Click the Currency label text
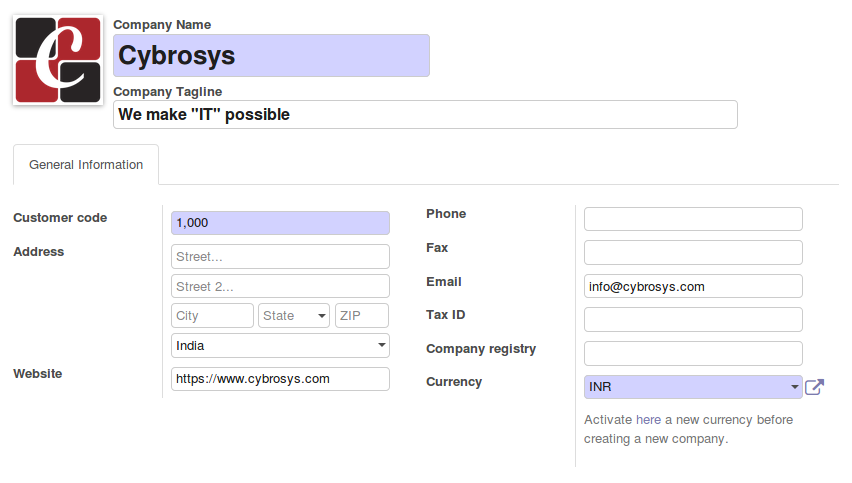The width and height of the screenshot is (852, 483). [454, 382]
